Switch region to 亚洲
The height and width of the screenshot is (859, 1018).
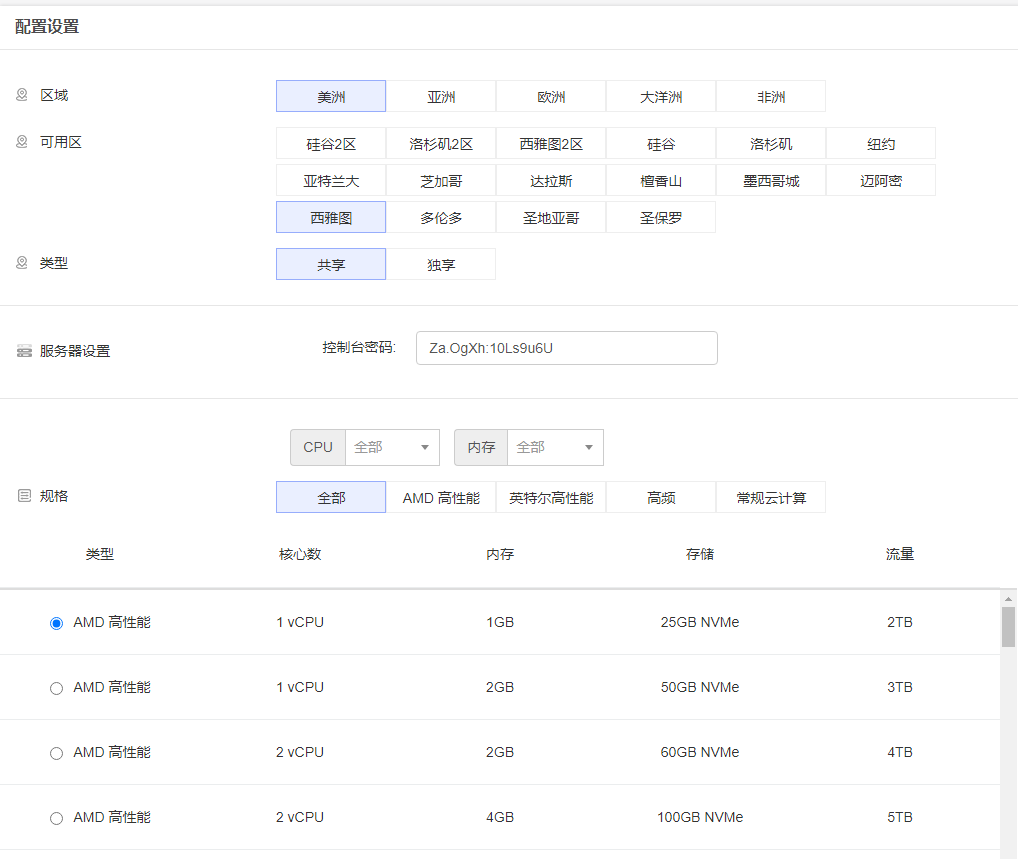pos(441,97)
